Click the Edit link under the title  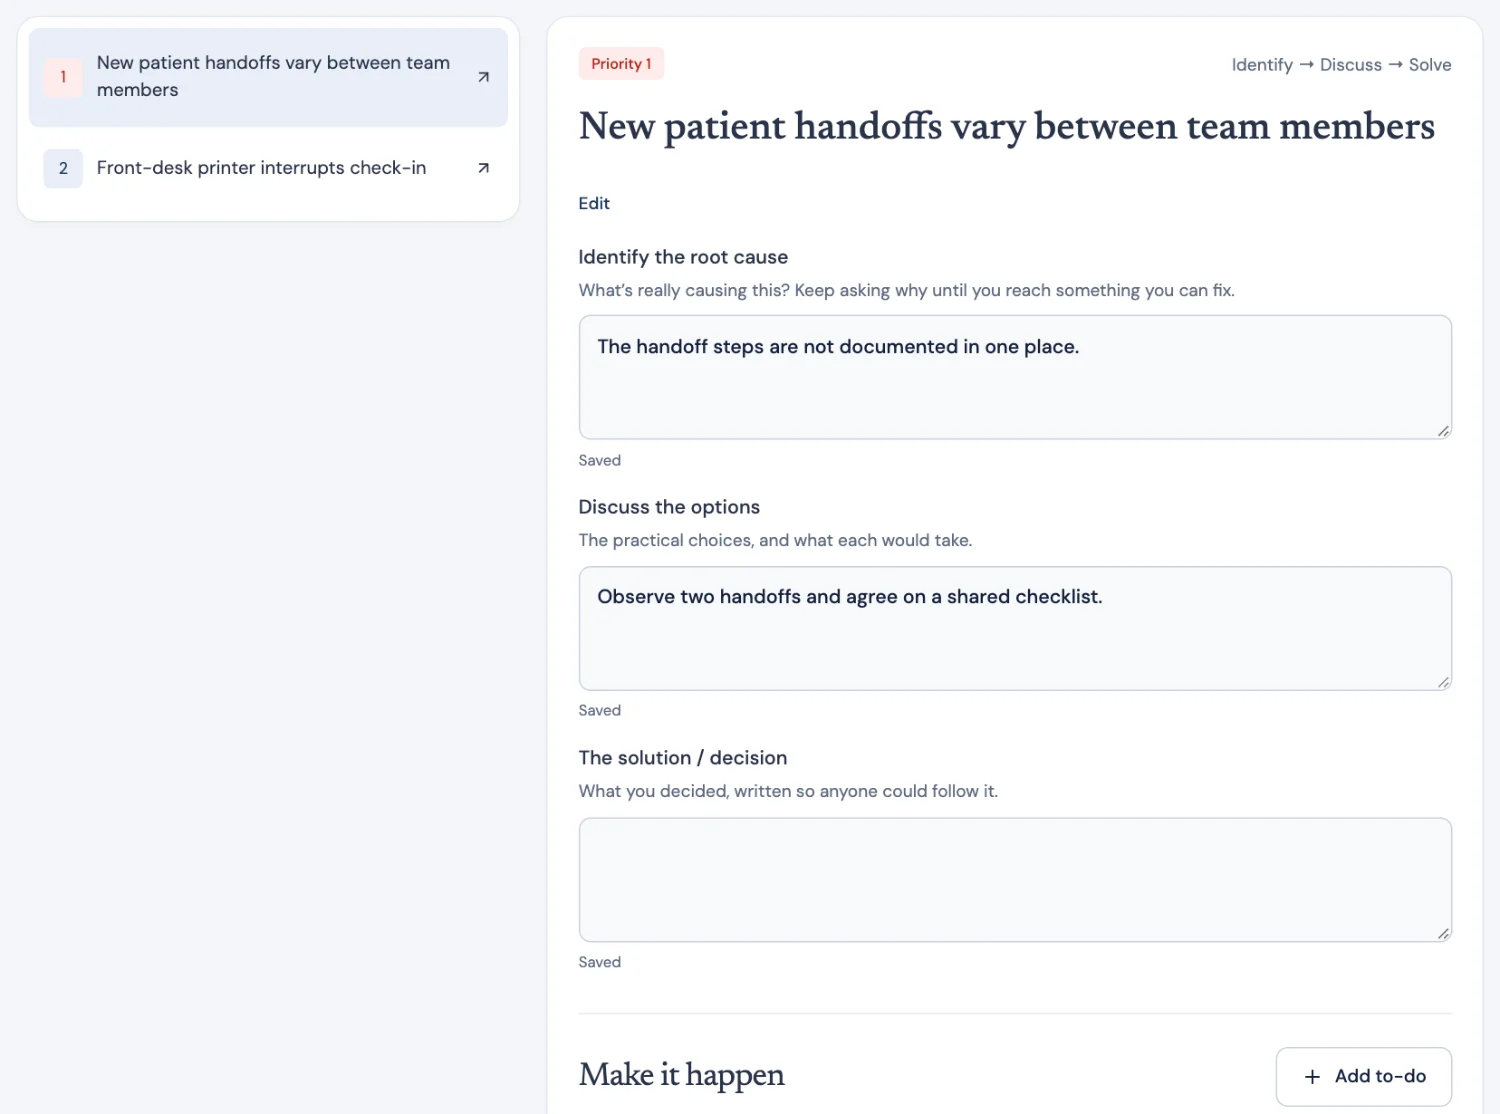(594, 203)
